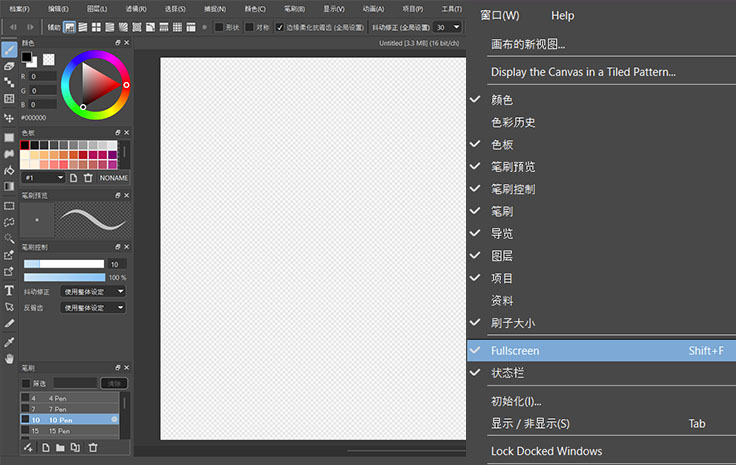This screenshot has width=736, height=465.
Task: Click the brush size slider
Action: click(x=64, y=264)
